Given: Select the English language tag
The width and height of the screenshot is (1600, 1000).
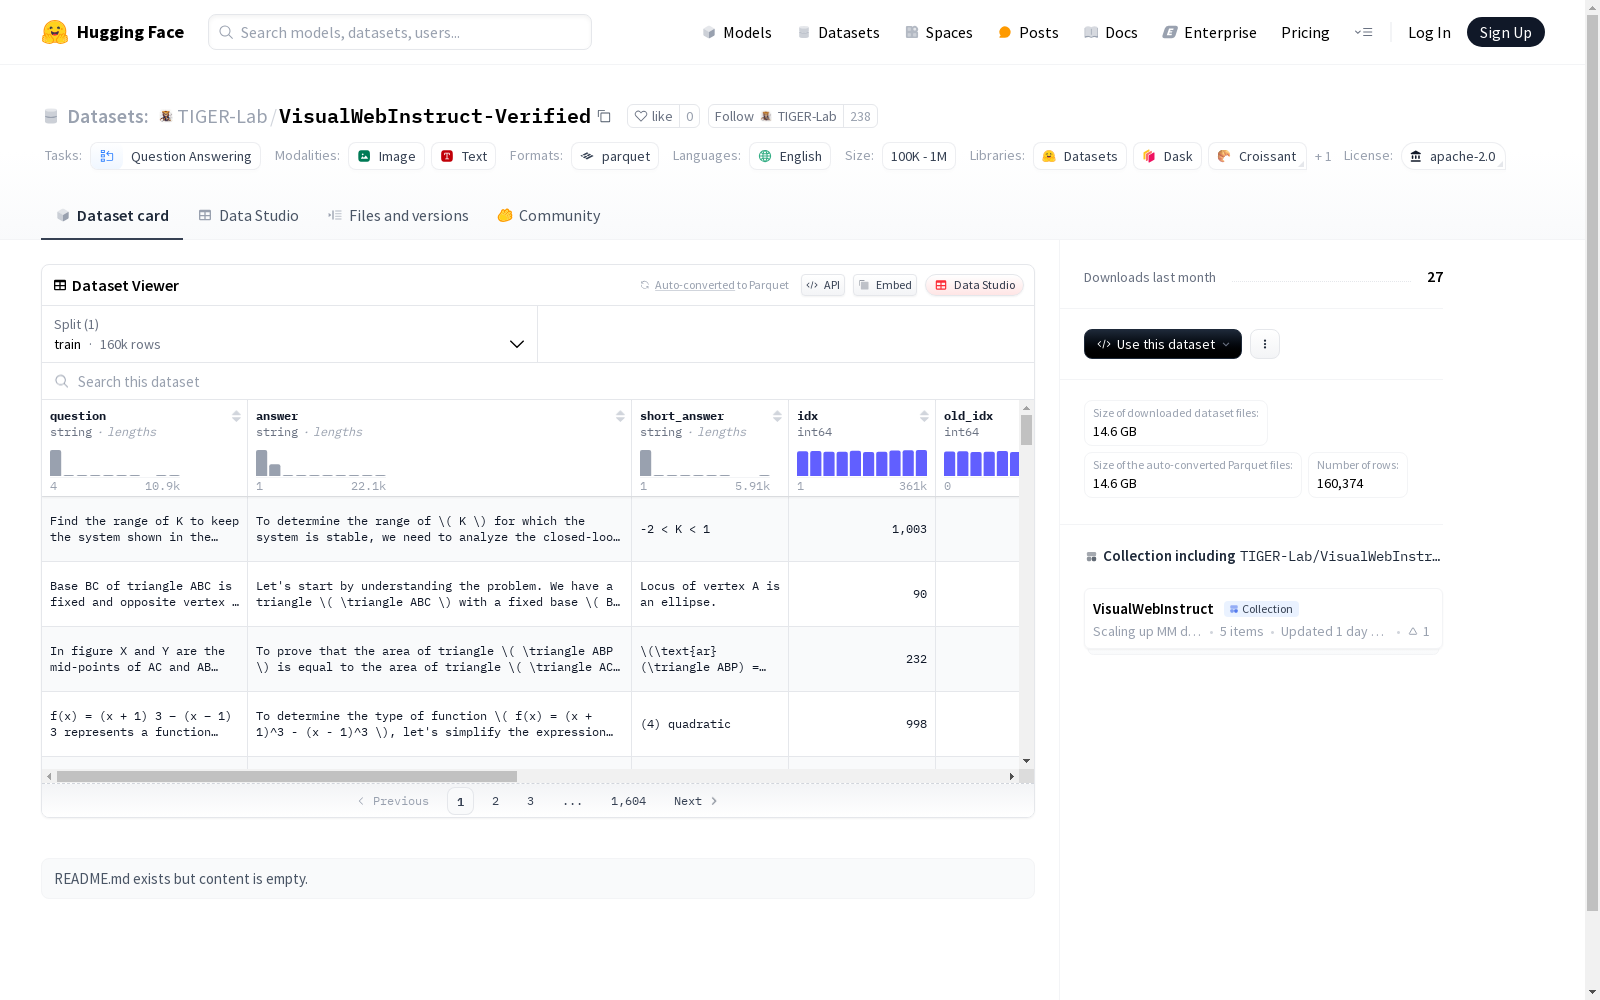Looking at the screenshot, I should 790,156.
